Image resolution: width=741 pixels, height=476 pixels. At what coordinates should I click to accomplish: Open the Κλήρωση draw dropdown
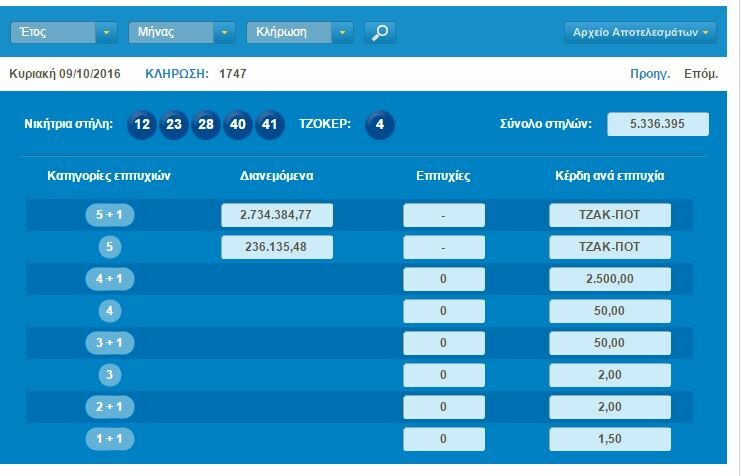300,33
